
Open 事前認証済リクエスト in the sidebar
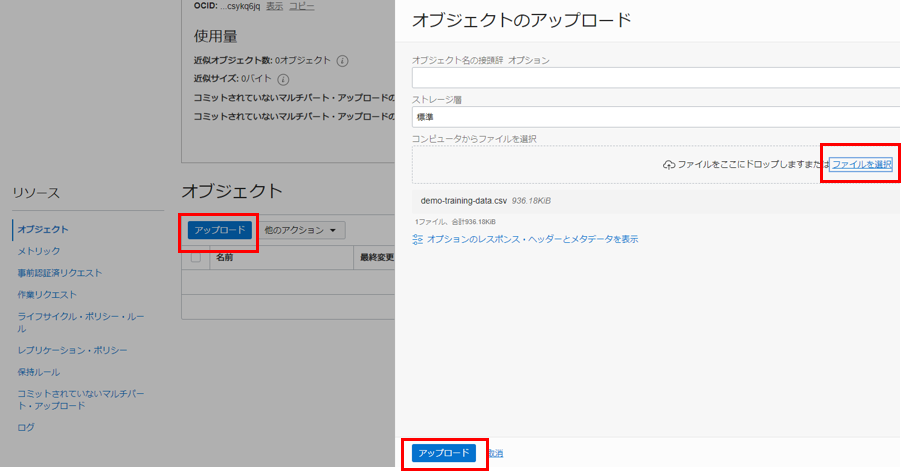point(60,273)
